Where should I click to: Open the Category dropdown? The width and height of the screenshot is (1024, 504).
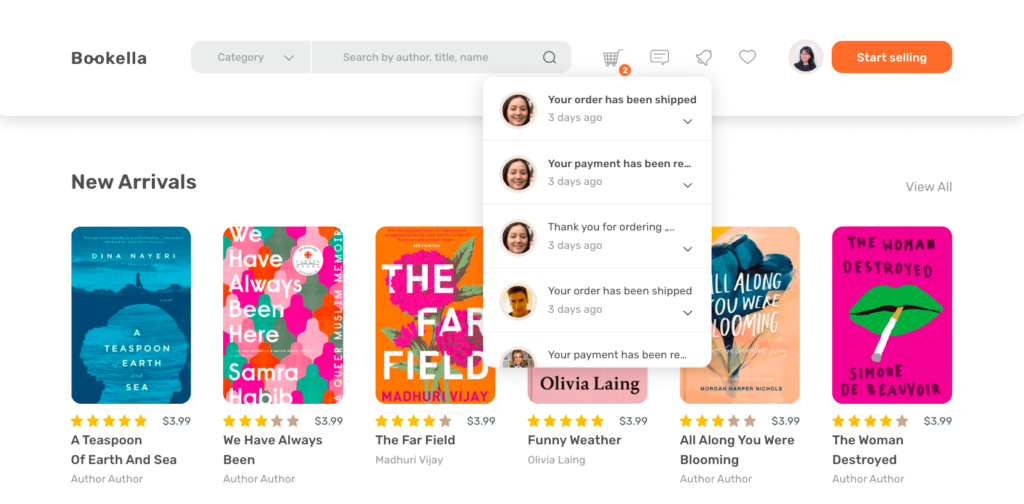251,57
